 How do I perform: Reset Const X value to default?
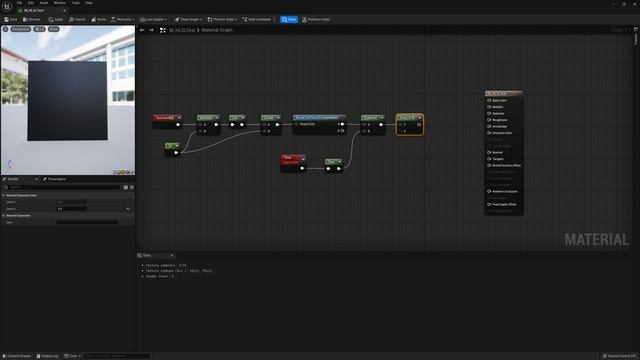tap(128, 209)
